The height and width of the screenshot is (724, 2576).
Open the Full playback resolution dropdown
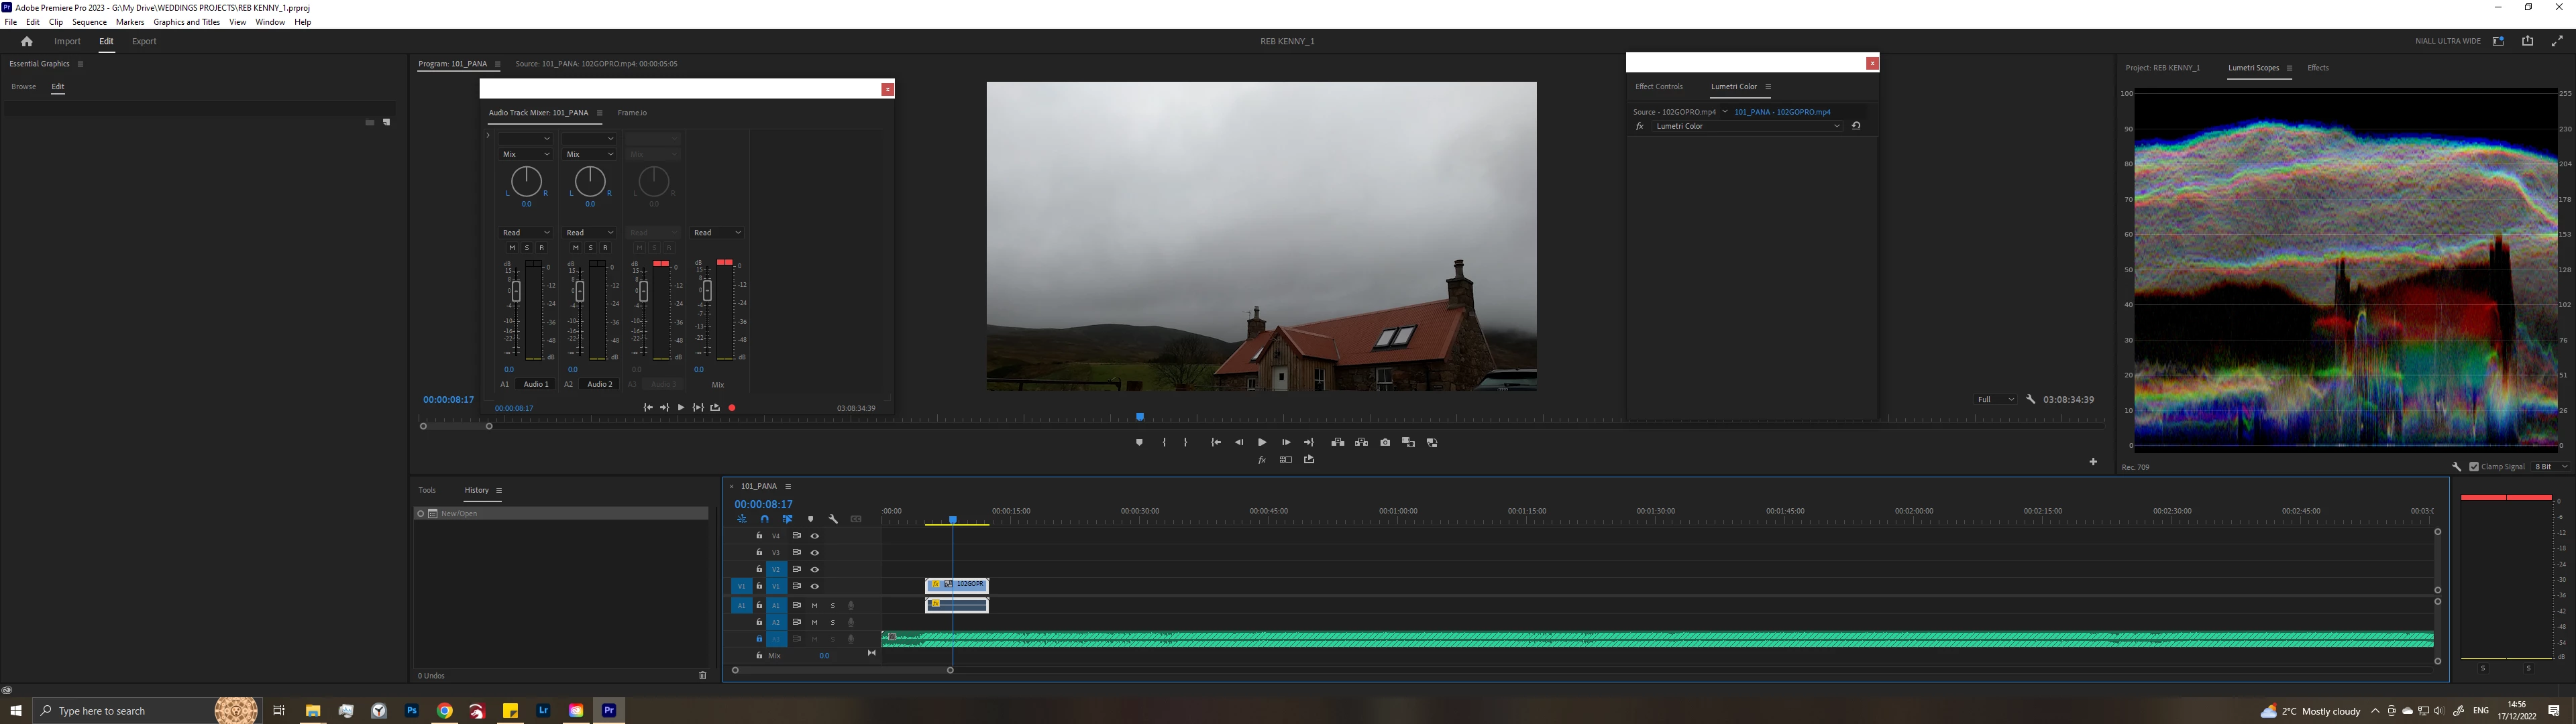(1995, 399)
